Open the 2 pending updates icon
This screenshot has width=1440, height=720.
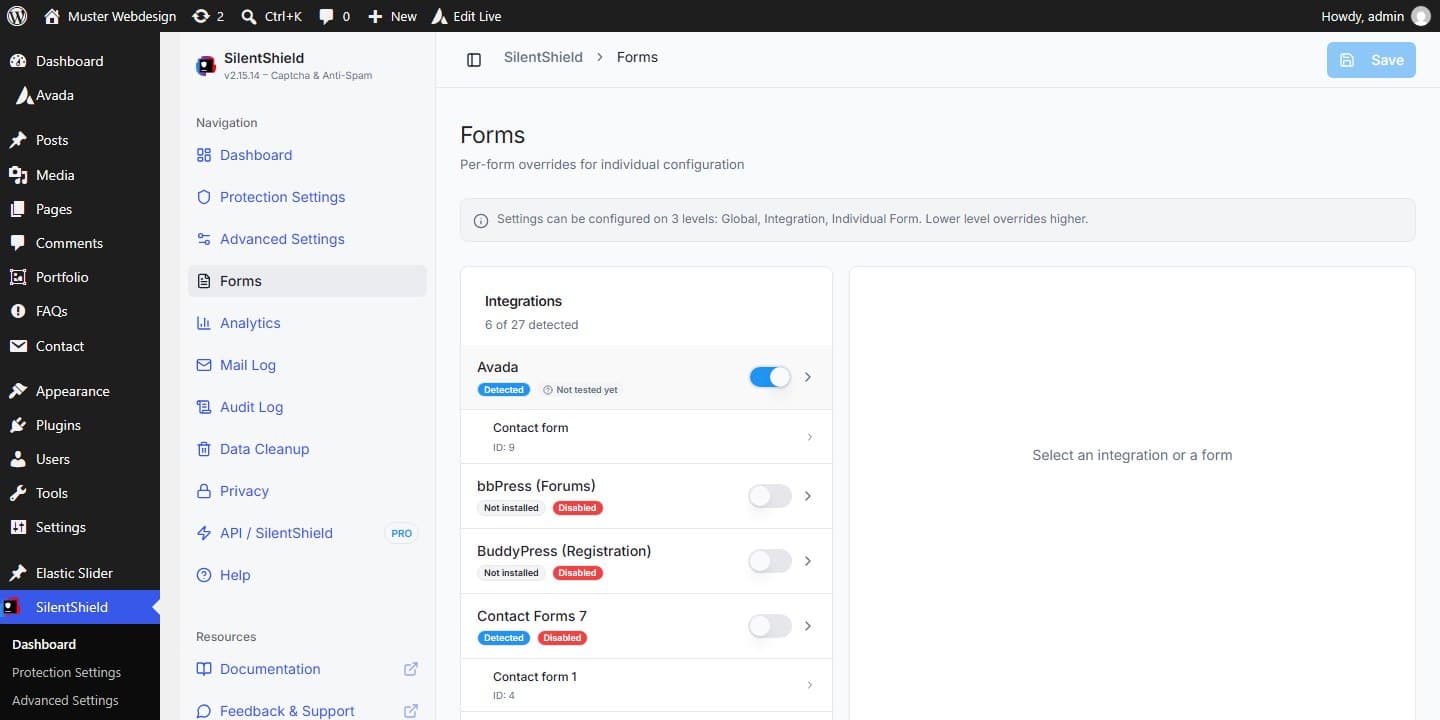coord(208,16)
